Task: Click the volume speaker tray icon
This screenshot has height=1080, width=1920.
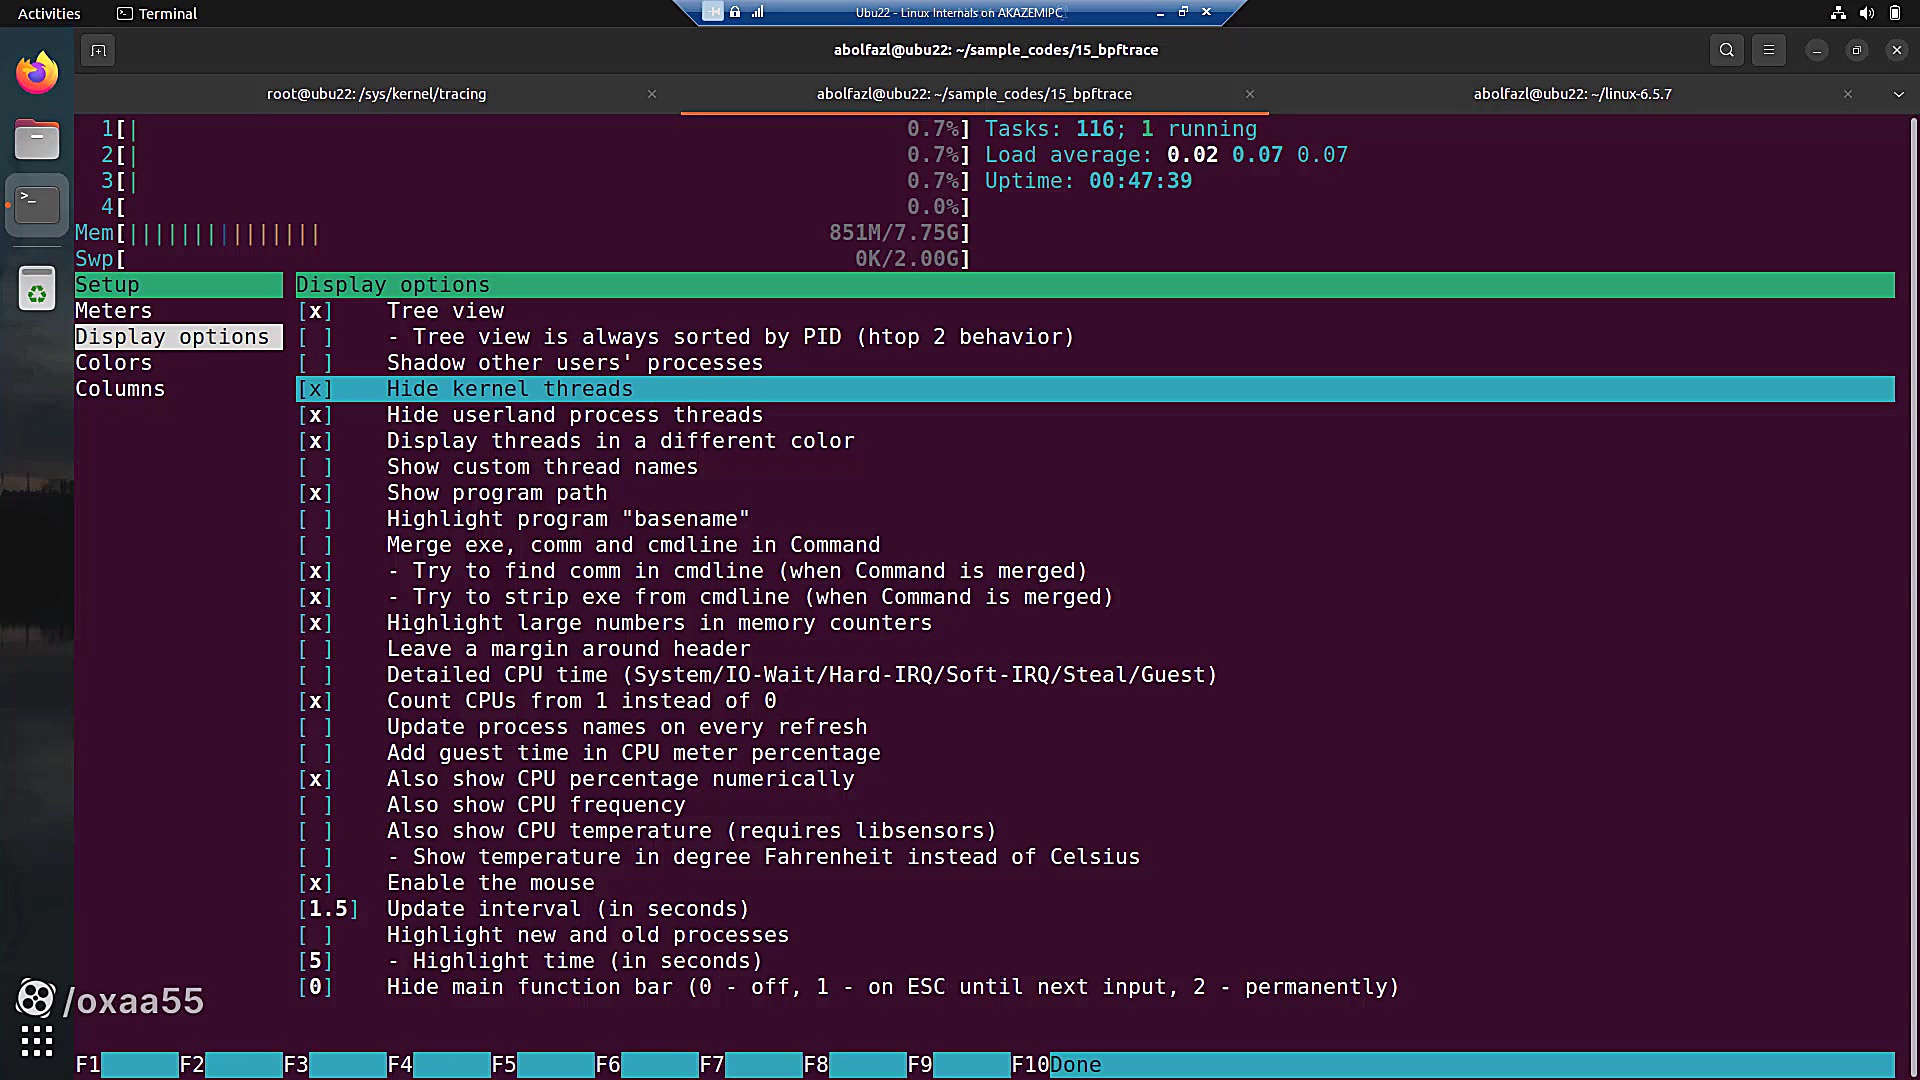Action: [x=1866, y=13]
